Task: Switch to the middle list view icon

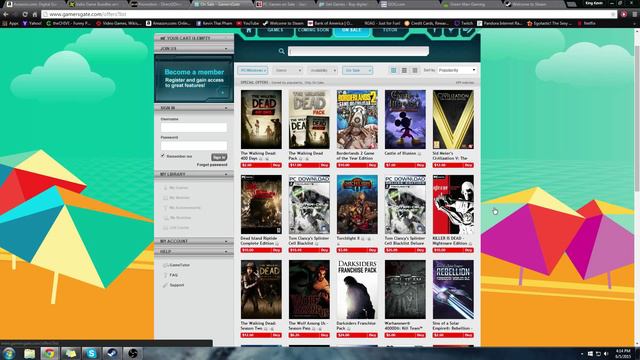Action: pyautogui.click(x=404, y=71)
